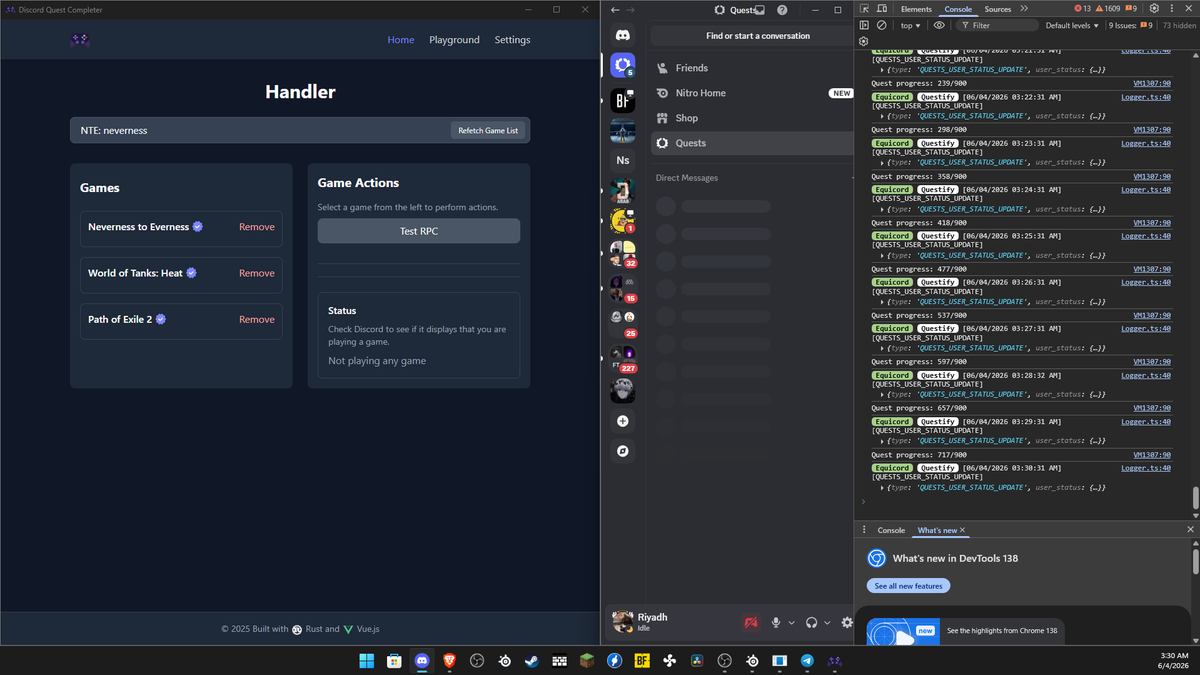The width and height of the screenshot is (1200, 675).
Task: Open Logger.ts:40 link at 03:30:31 entry
Action: click(1146, 468)
